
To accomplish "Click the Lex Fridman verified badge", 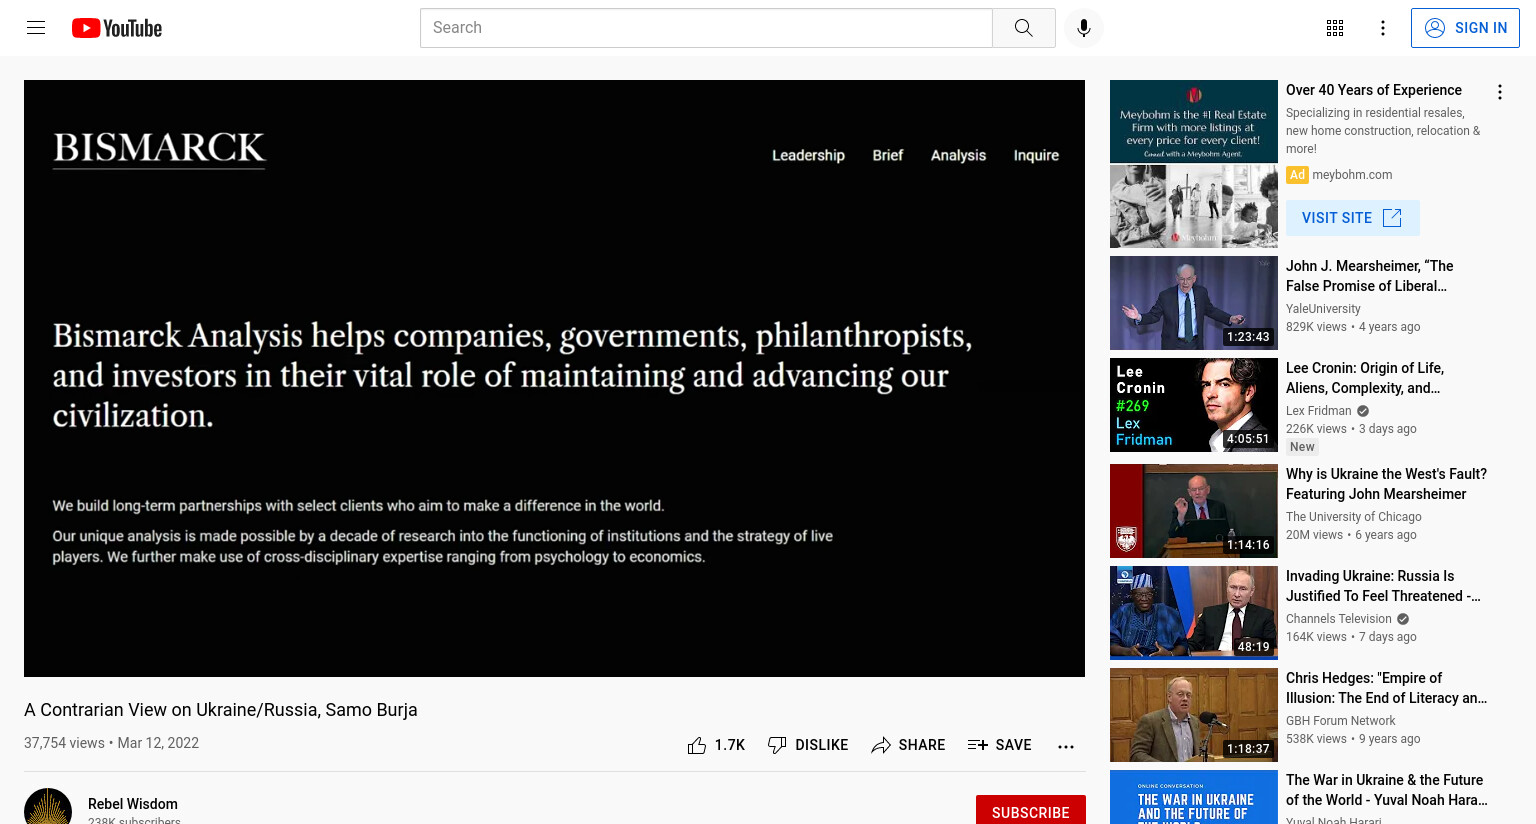I will [x=1363, y=411].
